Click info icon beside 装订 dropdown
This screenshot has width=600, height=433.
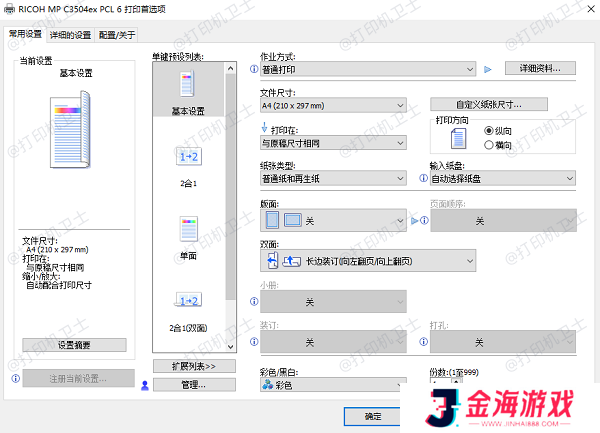click(254, 342)
